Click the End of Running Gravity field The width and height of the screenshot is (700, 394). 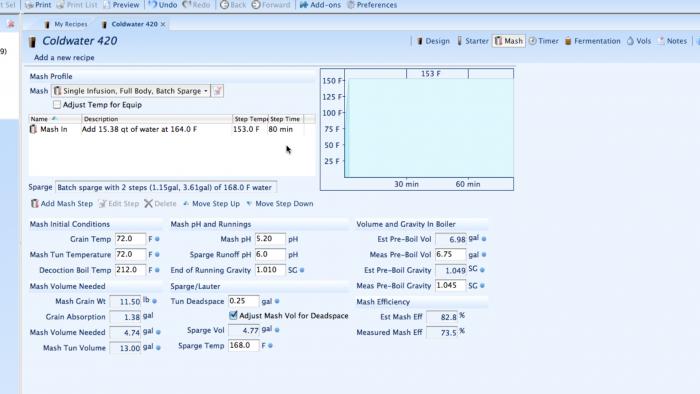pos(270,270)
